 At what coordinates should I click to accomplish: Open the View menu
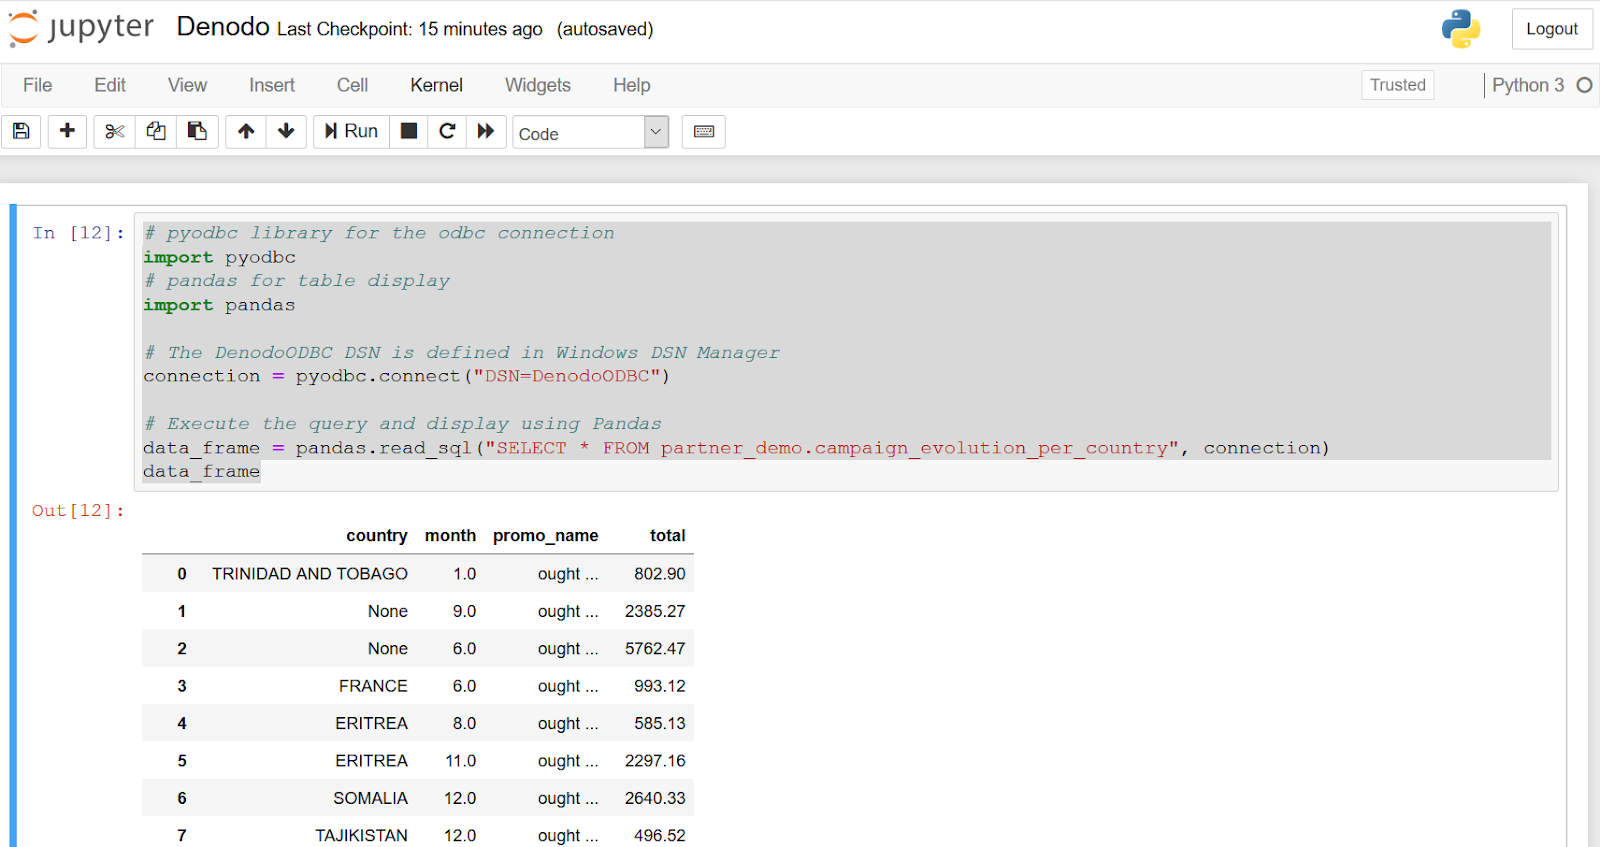click(x=188, y=85)
